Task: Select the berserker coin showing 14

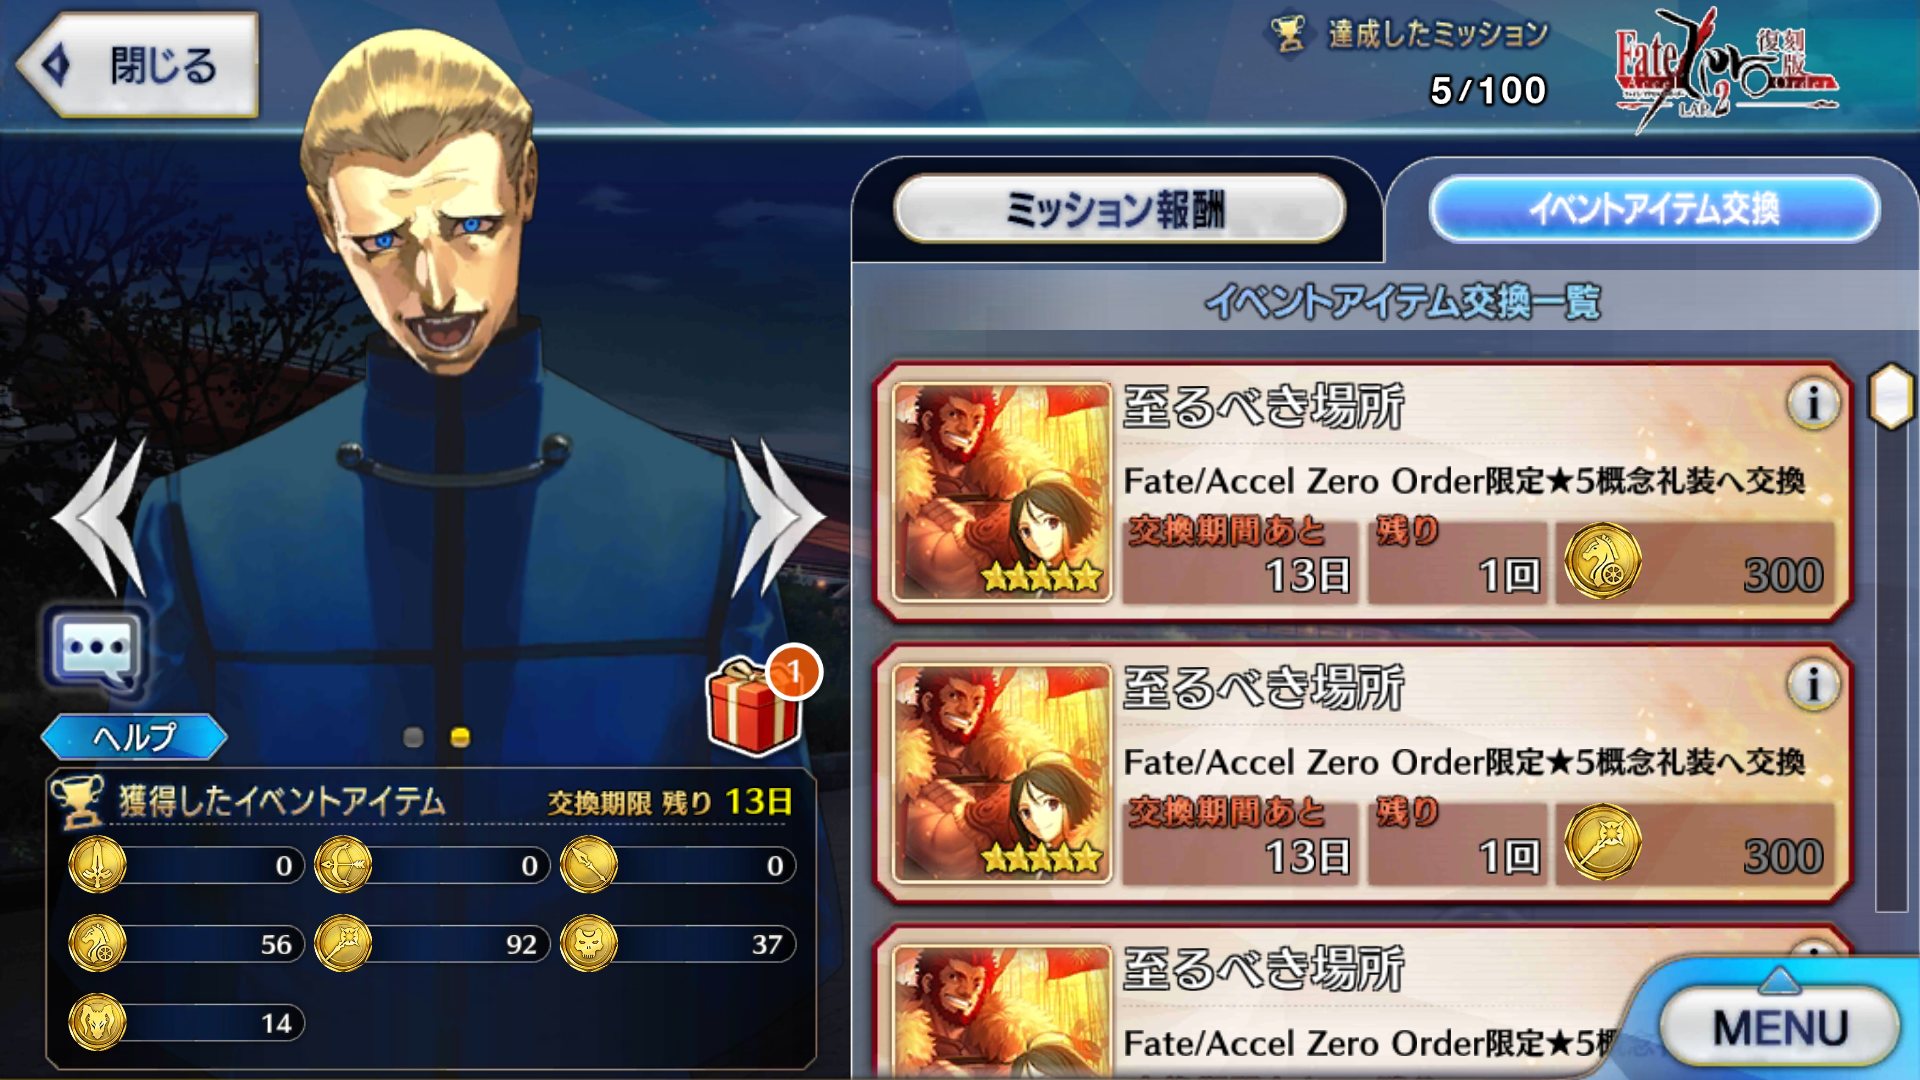Action: click(97, 1022)
